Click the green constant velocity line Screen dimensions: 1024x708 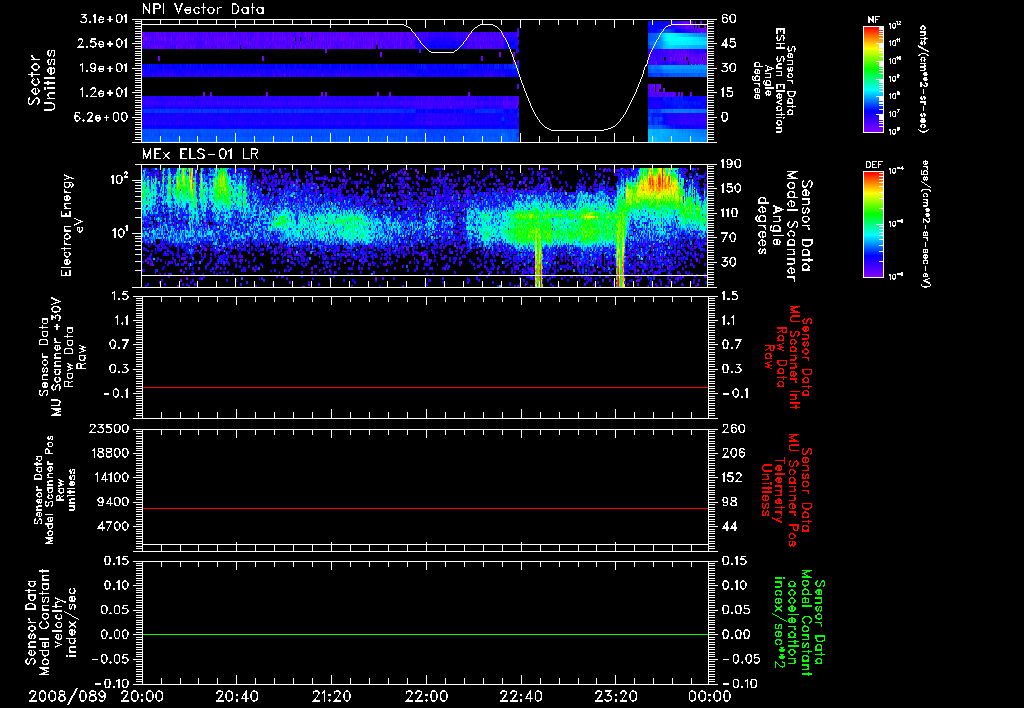click(x=425, y=635)
